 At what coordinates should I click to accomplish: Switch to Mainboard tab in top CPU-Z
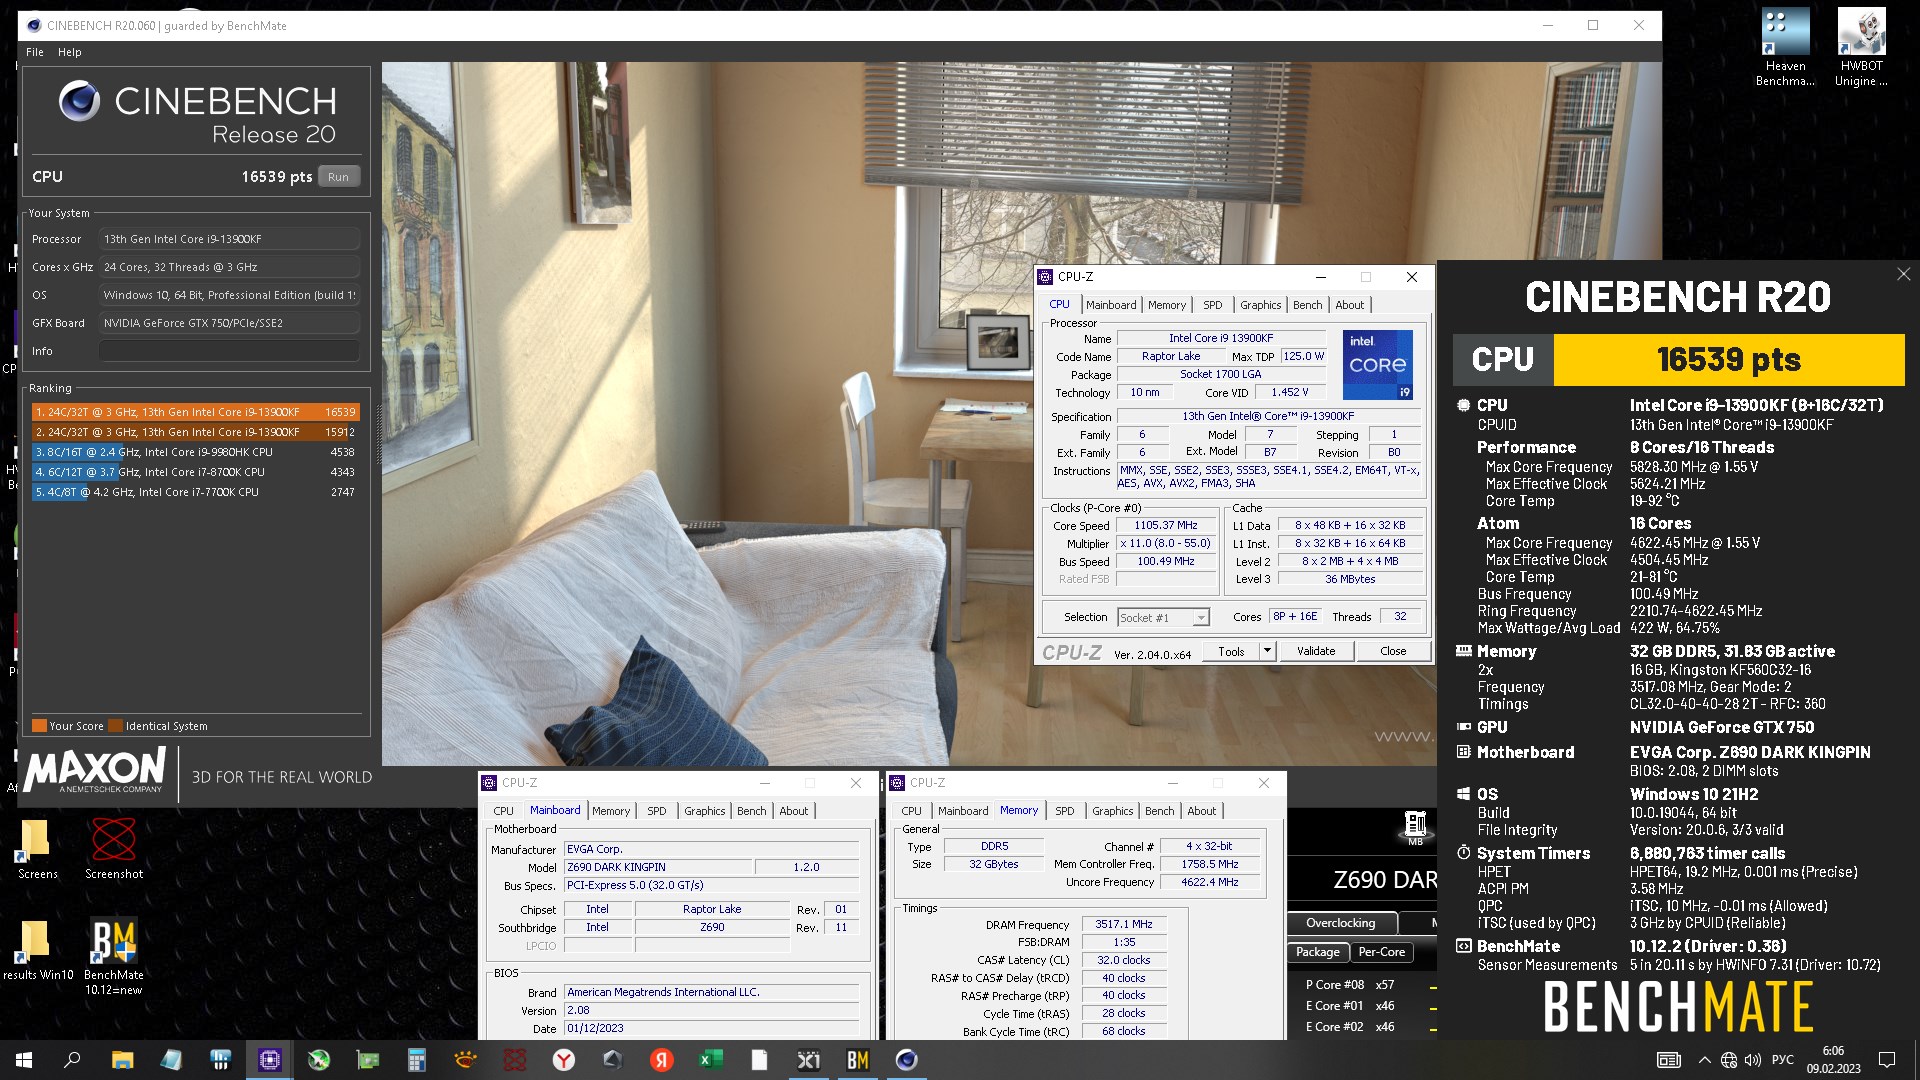pyautogui.click(x=1111, y=305)
